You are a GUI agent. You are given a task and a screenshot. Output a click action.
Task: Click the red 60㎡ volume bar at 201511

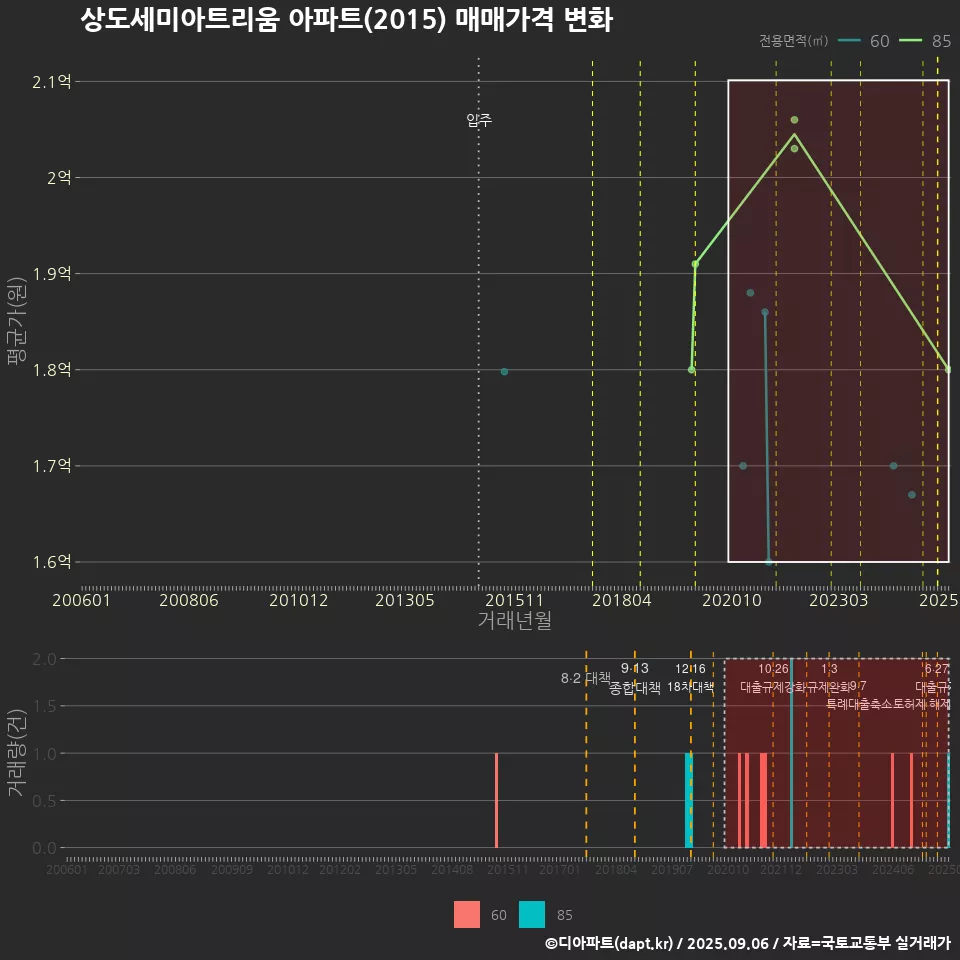497,800
